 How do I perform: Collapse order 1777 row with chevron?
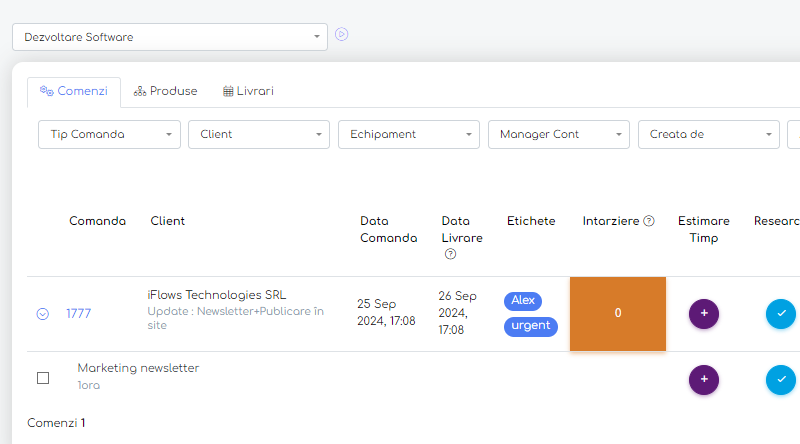click(x=43, y=314)
